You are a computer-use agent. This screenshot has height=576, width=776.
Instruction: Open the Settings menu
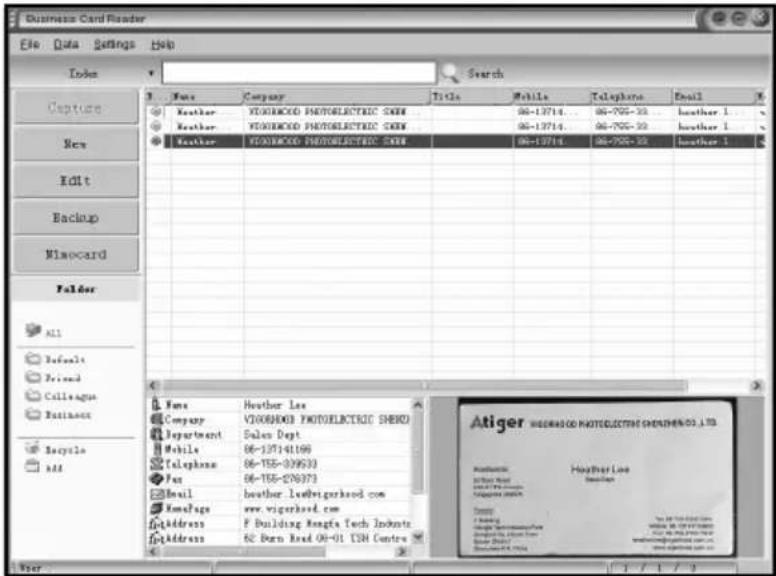point(114,45)
